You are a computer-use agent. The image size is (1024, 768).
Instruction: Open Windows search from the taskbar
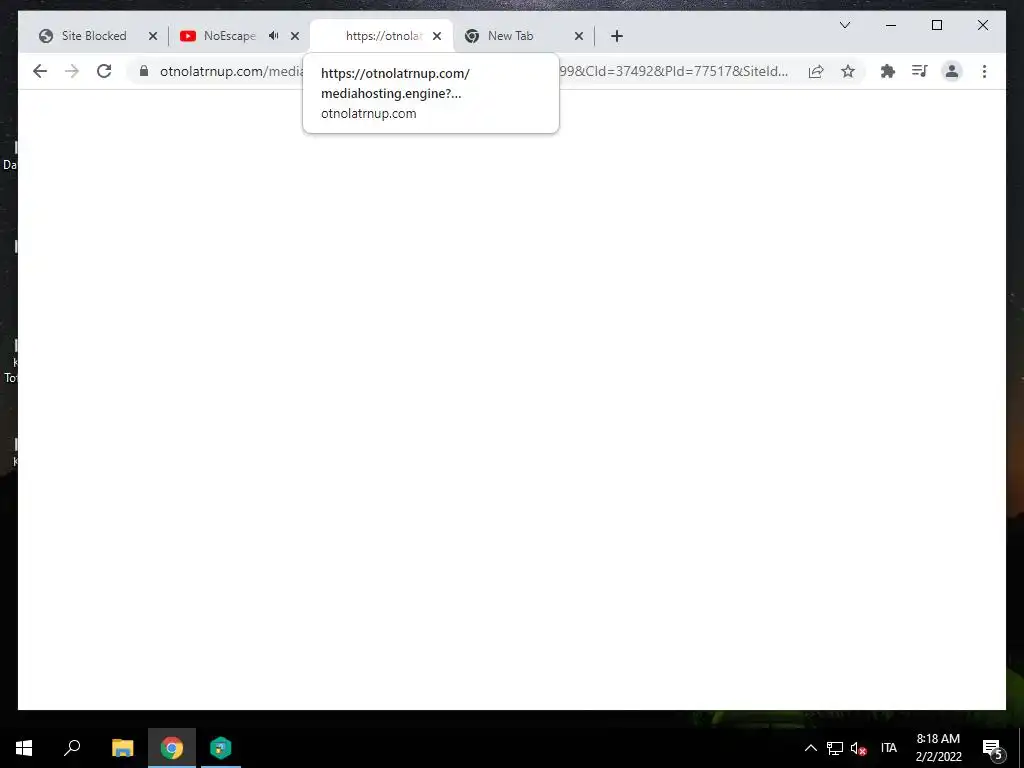[x=72, y=748]
